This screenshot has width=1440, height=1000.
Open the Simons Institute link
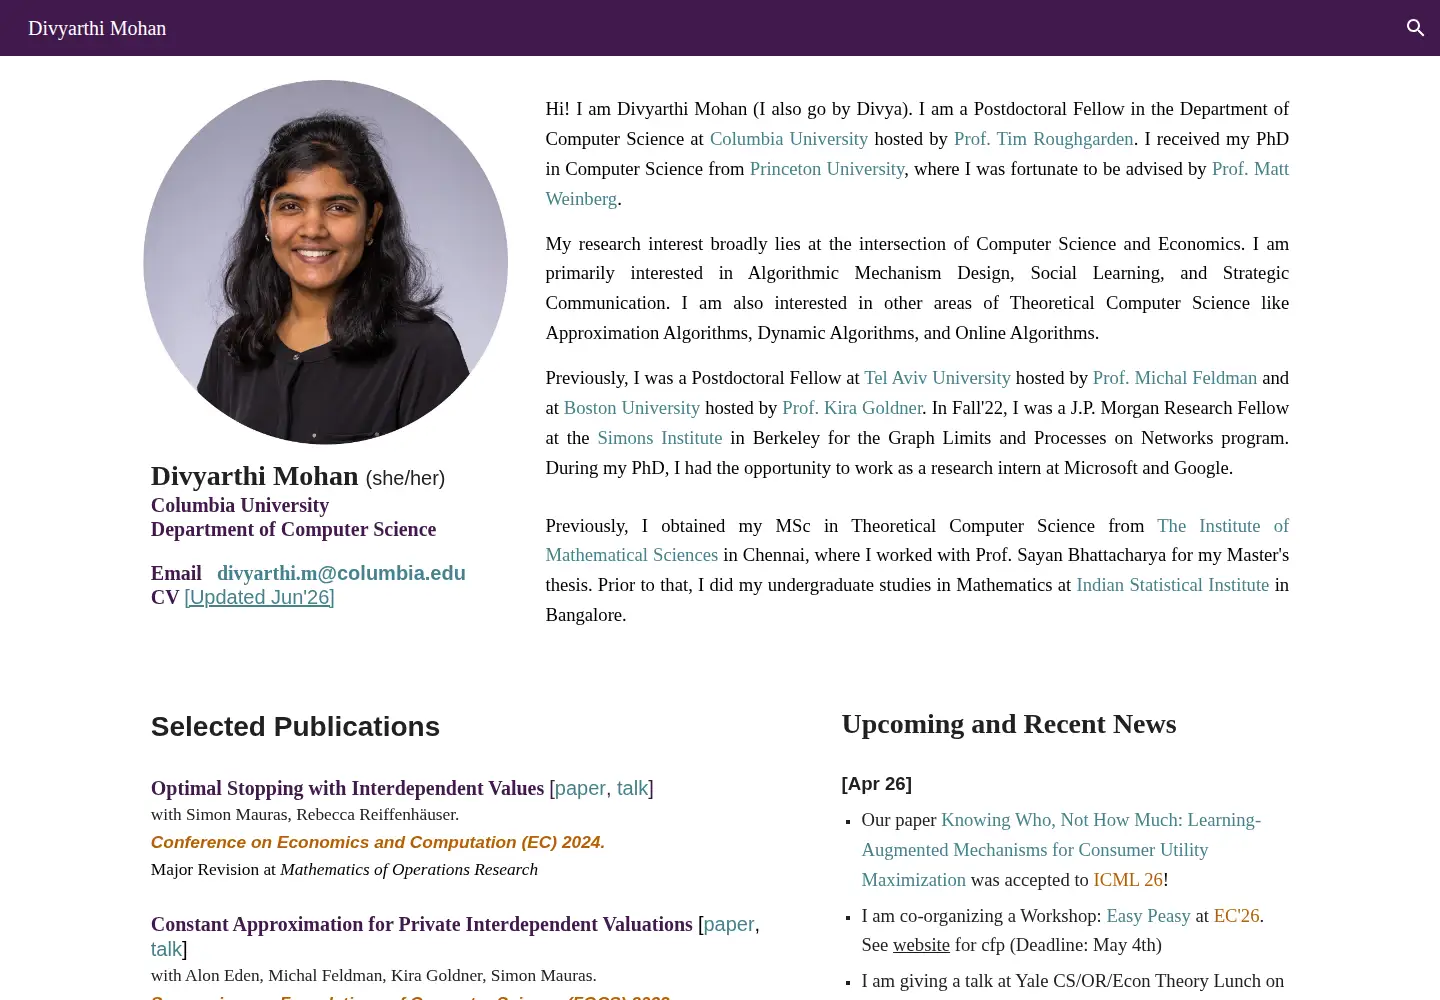point(659,438)
